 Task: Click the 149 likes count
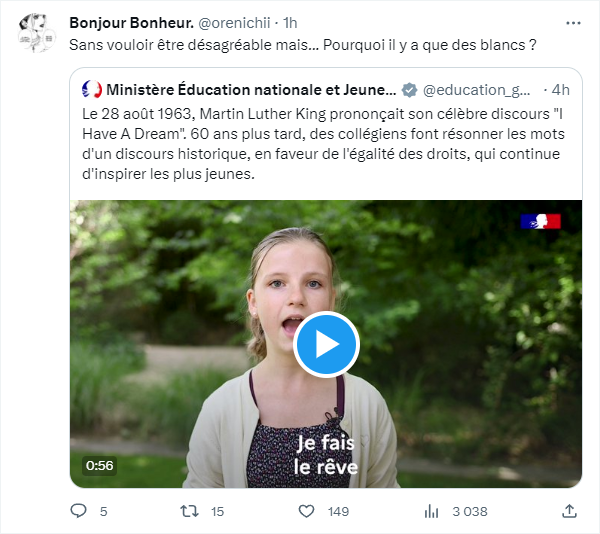pyautogui.click(x=338, y=511)
